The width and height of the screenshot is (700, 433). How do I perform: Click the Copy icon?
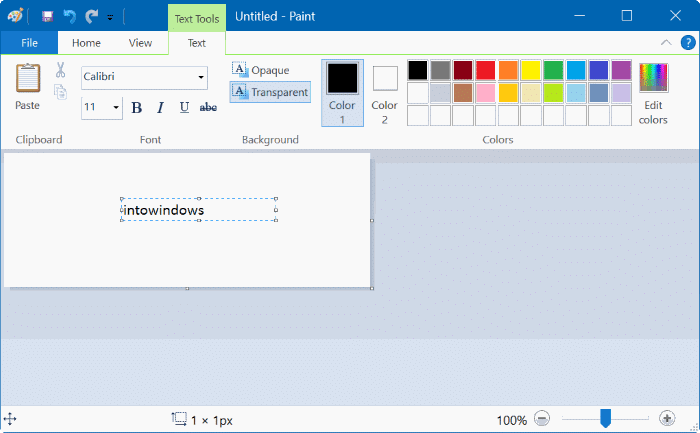click(61, 92)
